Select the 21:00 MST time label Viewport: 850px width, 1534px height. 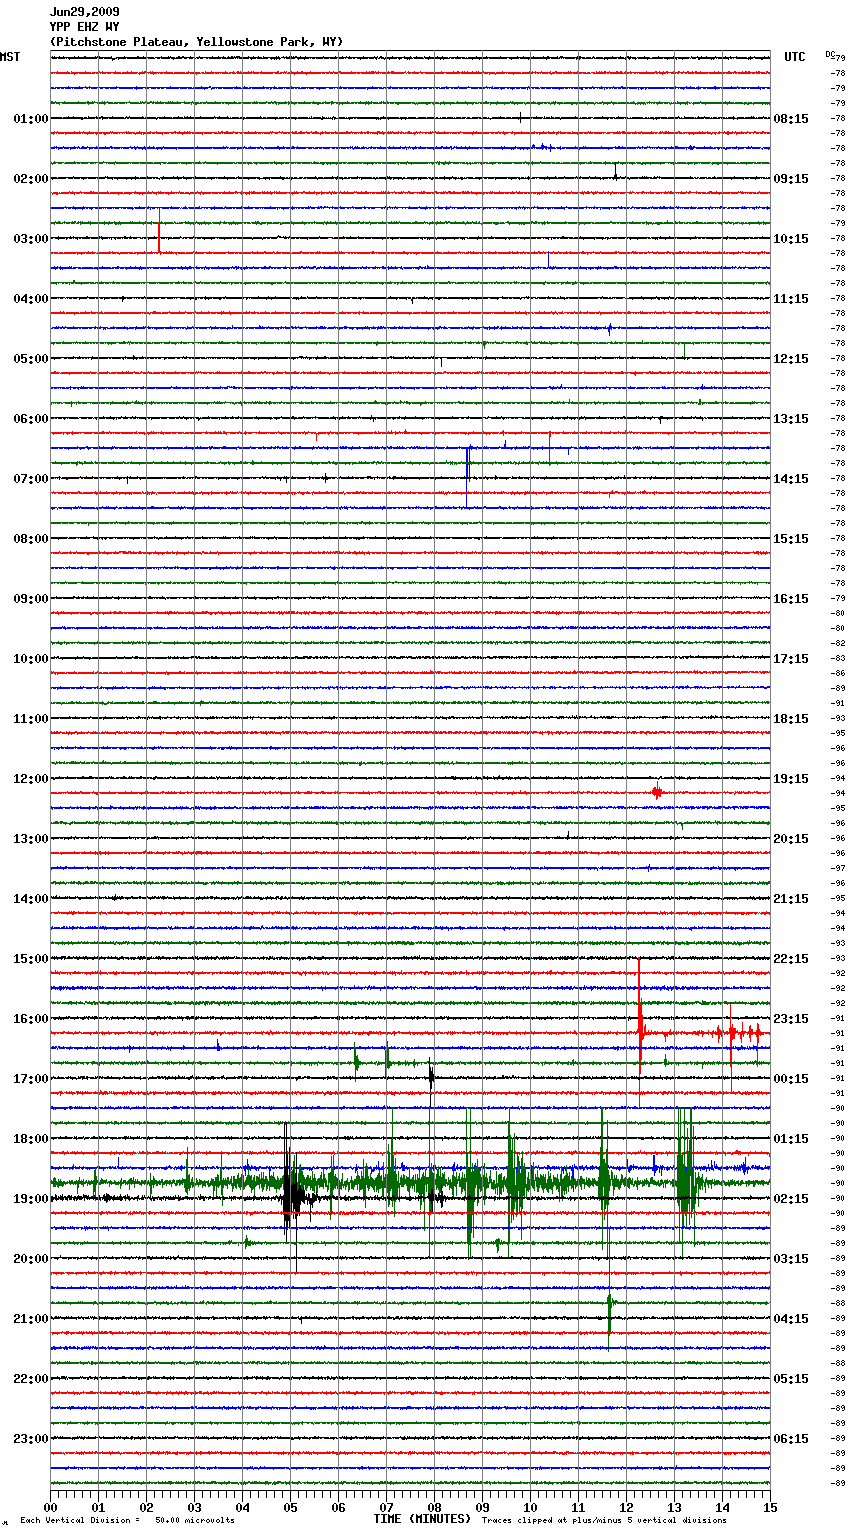click(x=31, y=1319)
